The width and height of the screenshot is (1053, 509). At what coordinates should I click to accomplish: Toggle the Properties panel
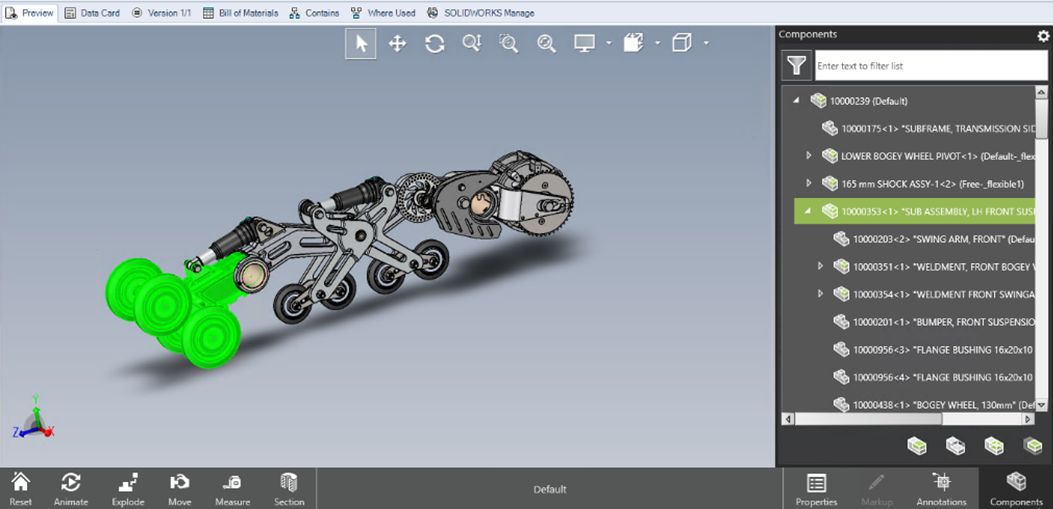[816, 488]
